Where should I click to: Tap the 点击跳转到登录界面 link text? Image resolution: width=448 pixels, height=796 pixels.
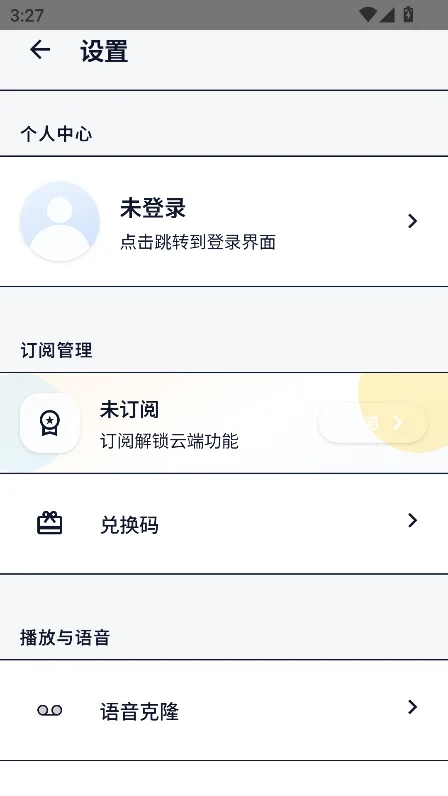click(198, 242)
